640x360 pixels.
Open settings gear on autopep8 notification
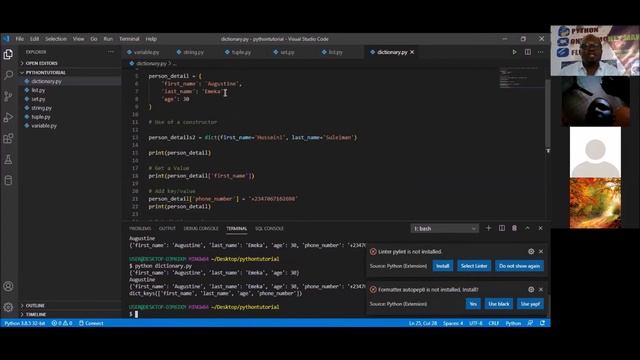pos(531,289)
